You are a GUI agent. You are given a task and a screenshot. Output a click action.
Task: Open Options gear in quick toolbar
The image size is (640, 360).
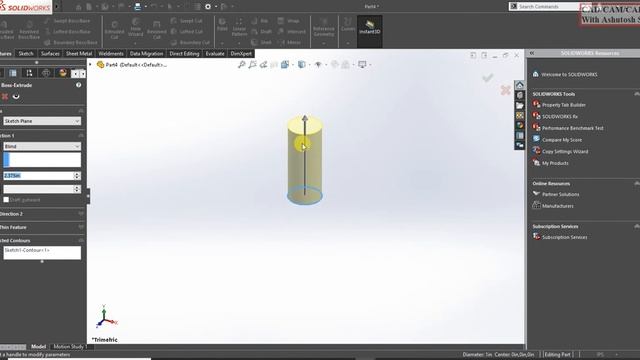(208, 7)
